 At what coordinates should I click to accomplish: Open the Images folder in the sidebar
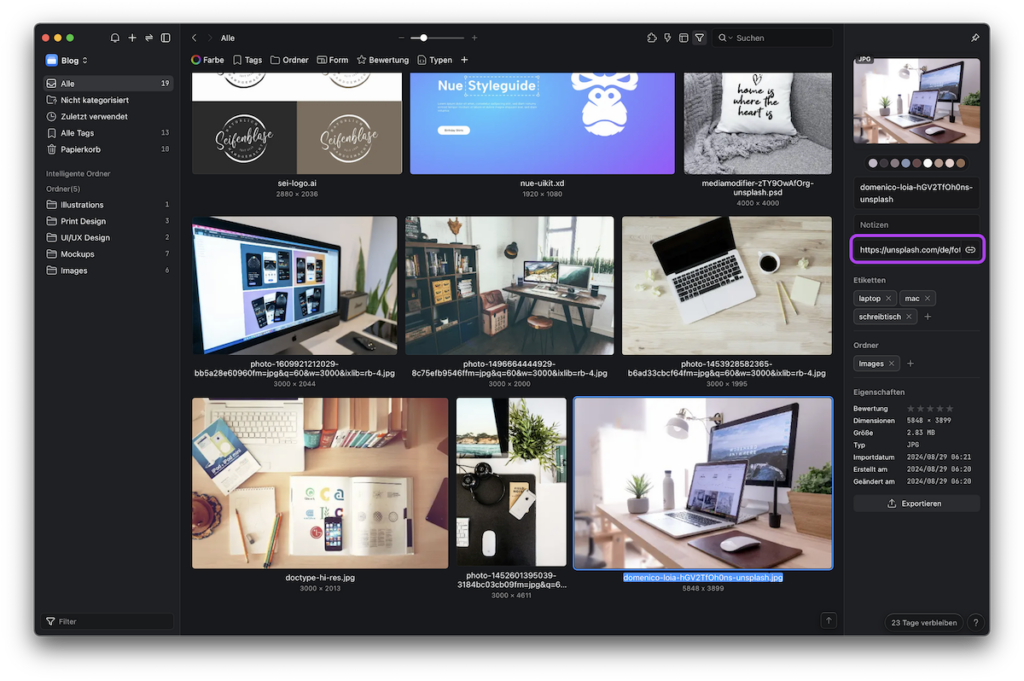click(108, 270)
